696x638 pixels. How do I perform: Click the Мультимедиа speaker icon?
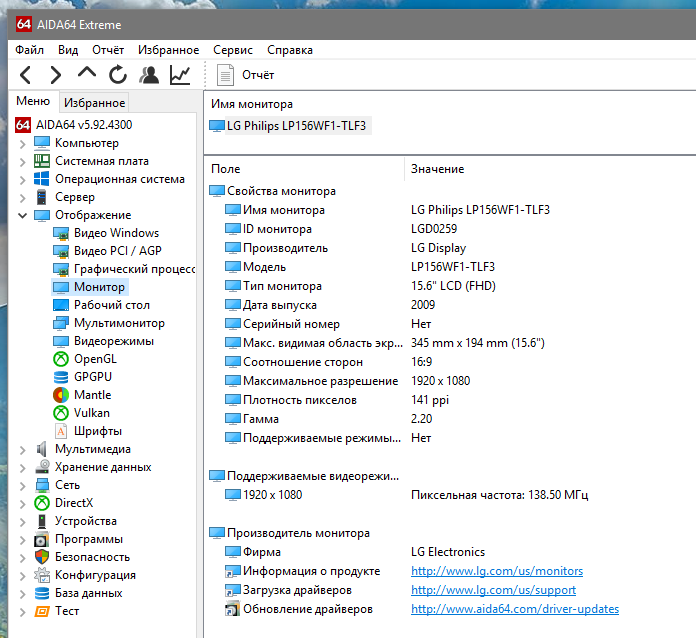[42, 449]
